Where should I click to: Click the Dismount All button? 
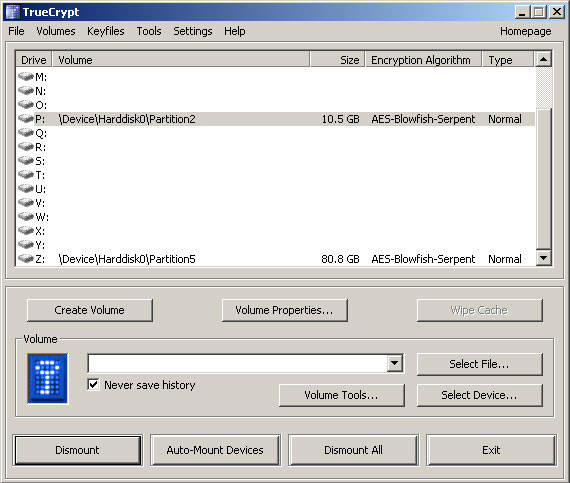[353, 450]
